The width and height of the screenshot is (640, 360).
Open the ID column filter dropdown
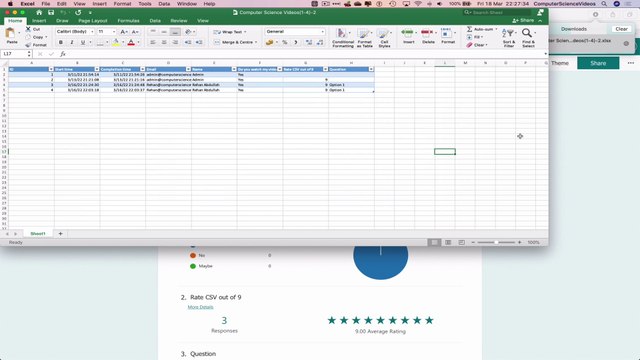click(x=51, y=69)
